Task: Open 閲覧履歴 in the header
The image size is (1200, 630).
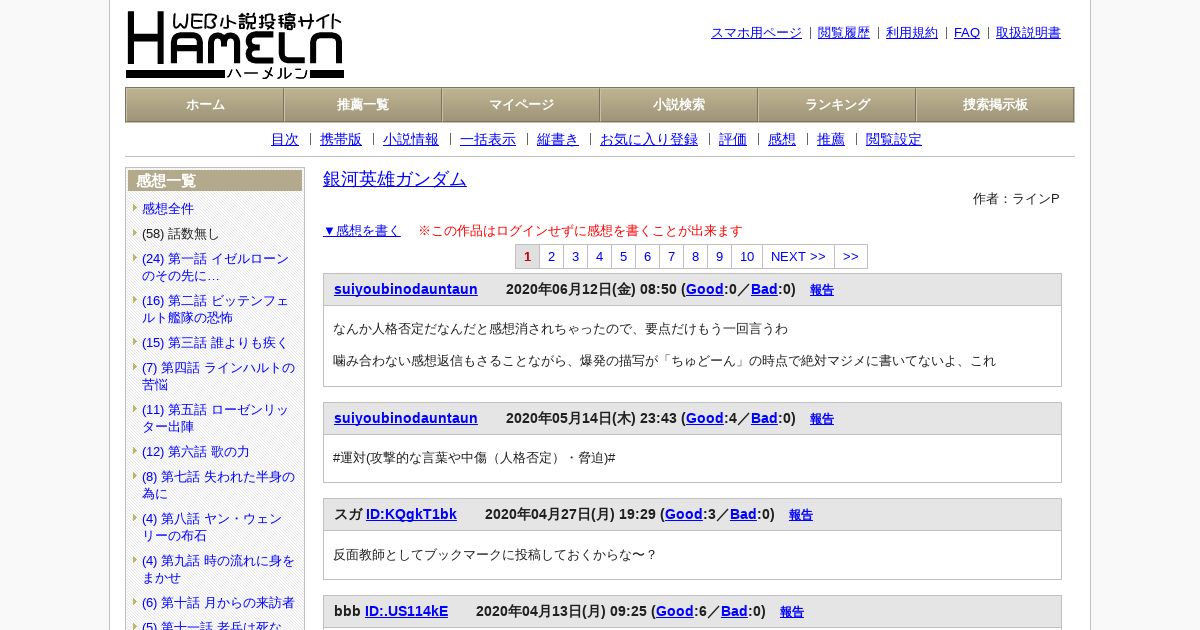Action: [844, 32]
